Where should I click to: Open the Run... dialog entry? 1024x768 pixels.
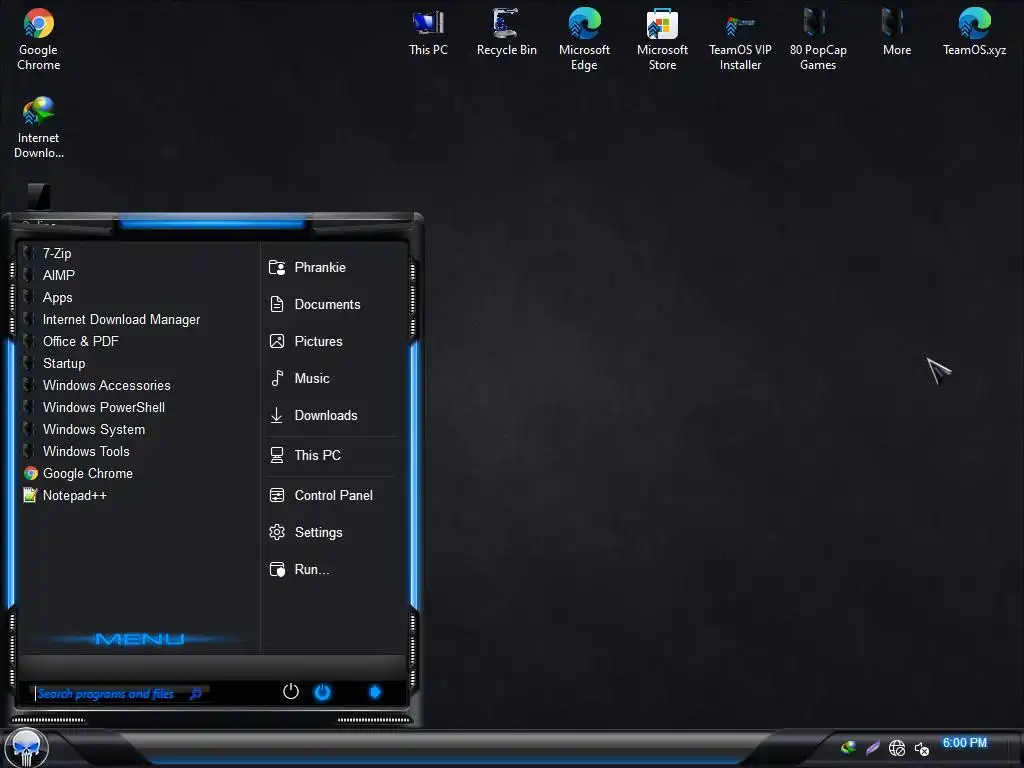332,569
